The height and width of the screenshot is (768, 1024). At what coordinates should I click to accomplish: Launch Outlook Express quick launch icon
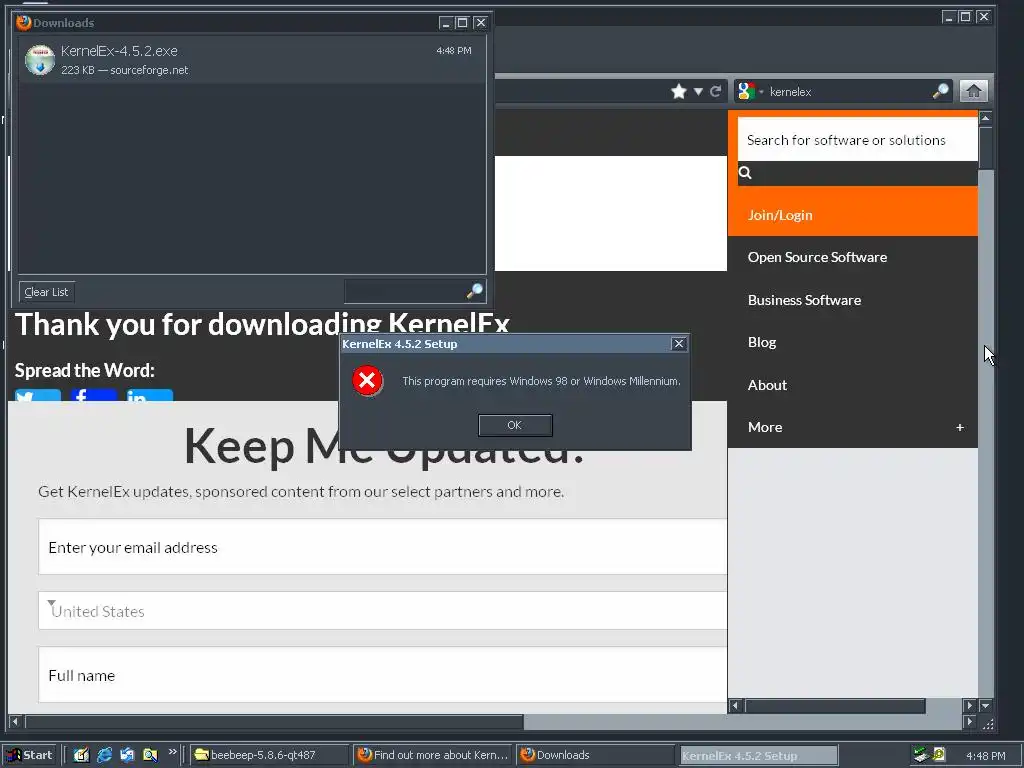point(127,755)
